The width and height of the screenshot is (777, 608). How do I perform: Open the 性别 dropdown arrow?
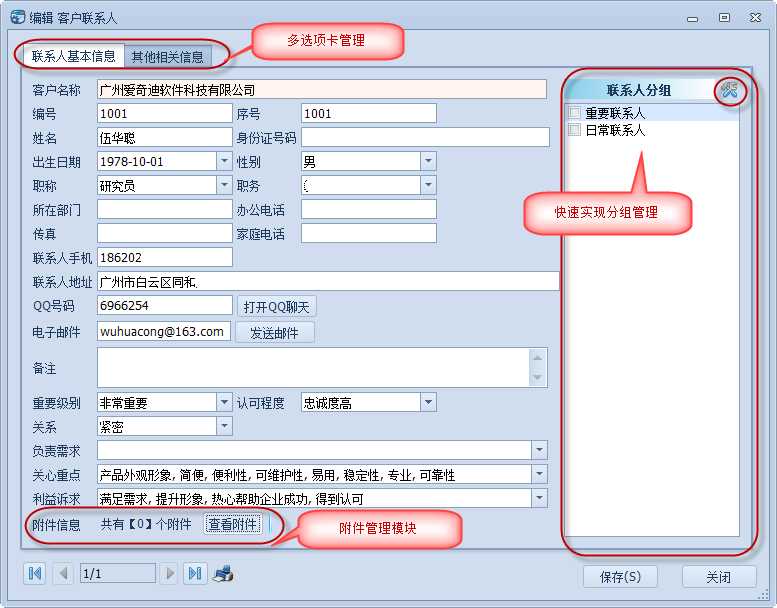(x=428, y=161)
